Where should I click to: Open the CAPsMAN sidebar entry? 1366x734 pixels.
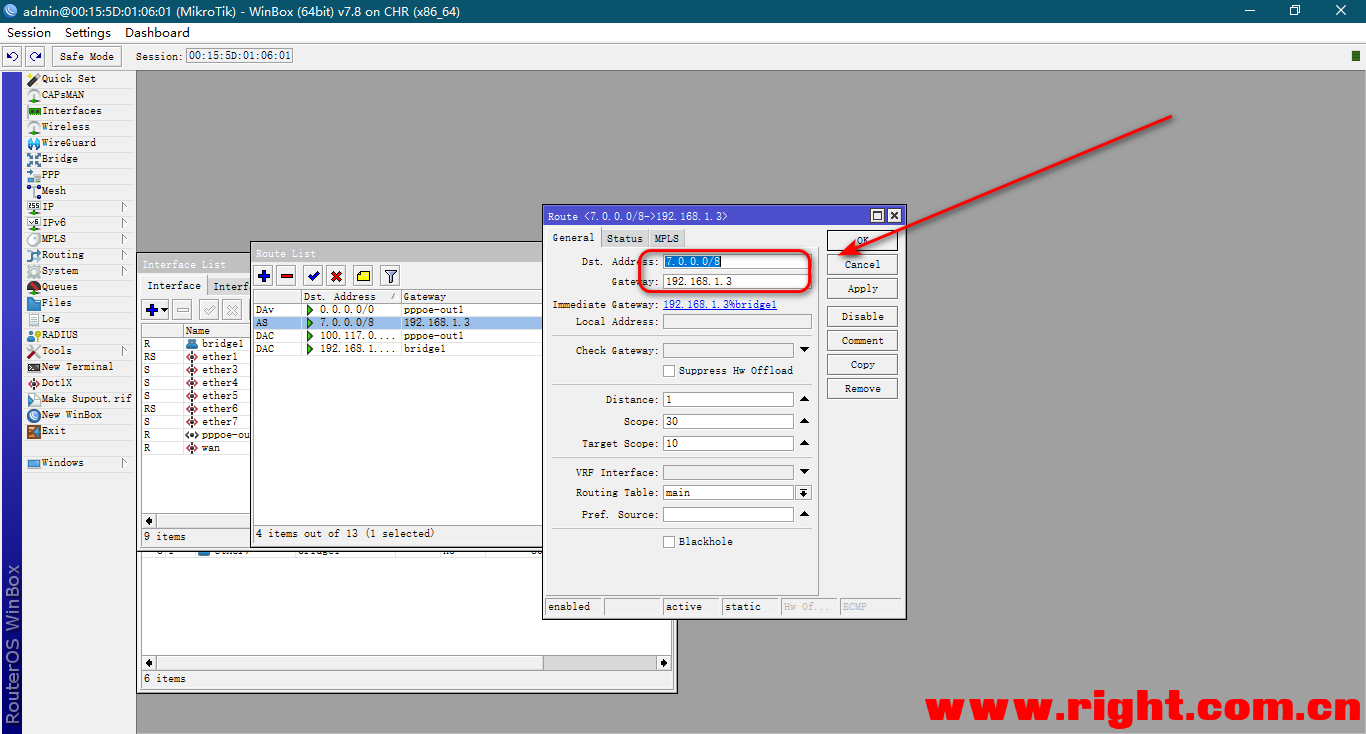pos(63,95)
